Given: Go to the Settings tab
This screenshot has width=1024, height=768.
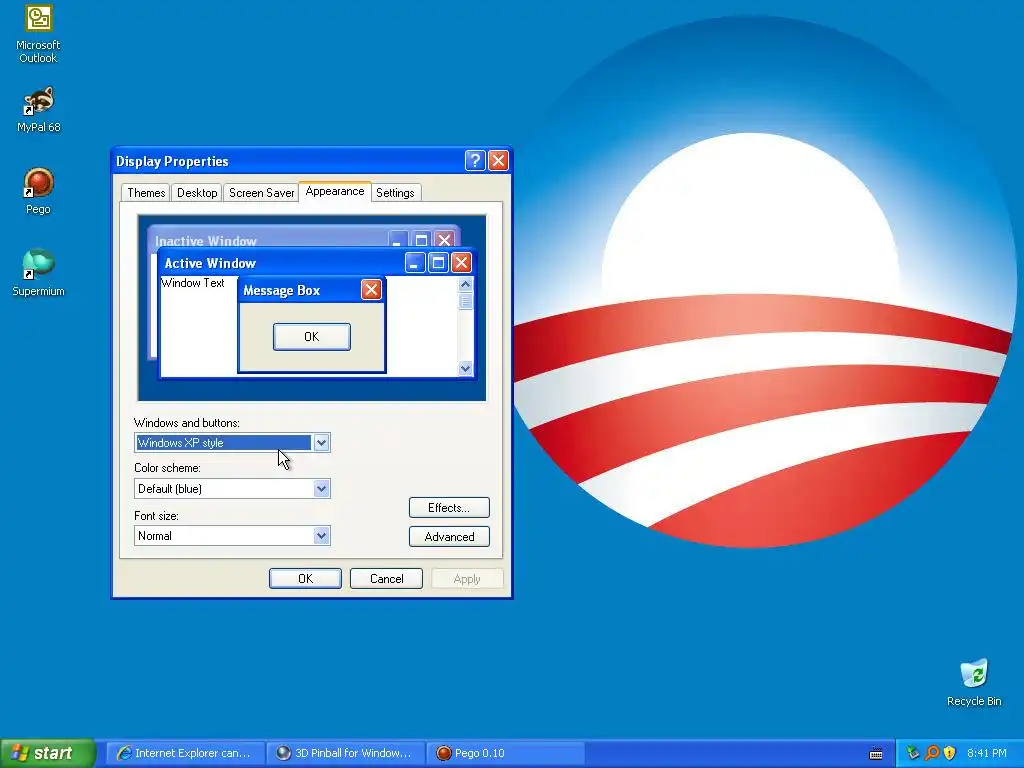Looking at the screenshot, I should [x=395, y=193].
